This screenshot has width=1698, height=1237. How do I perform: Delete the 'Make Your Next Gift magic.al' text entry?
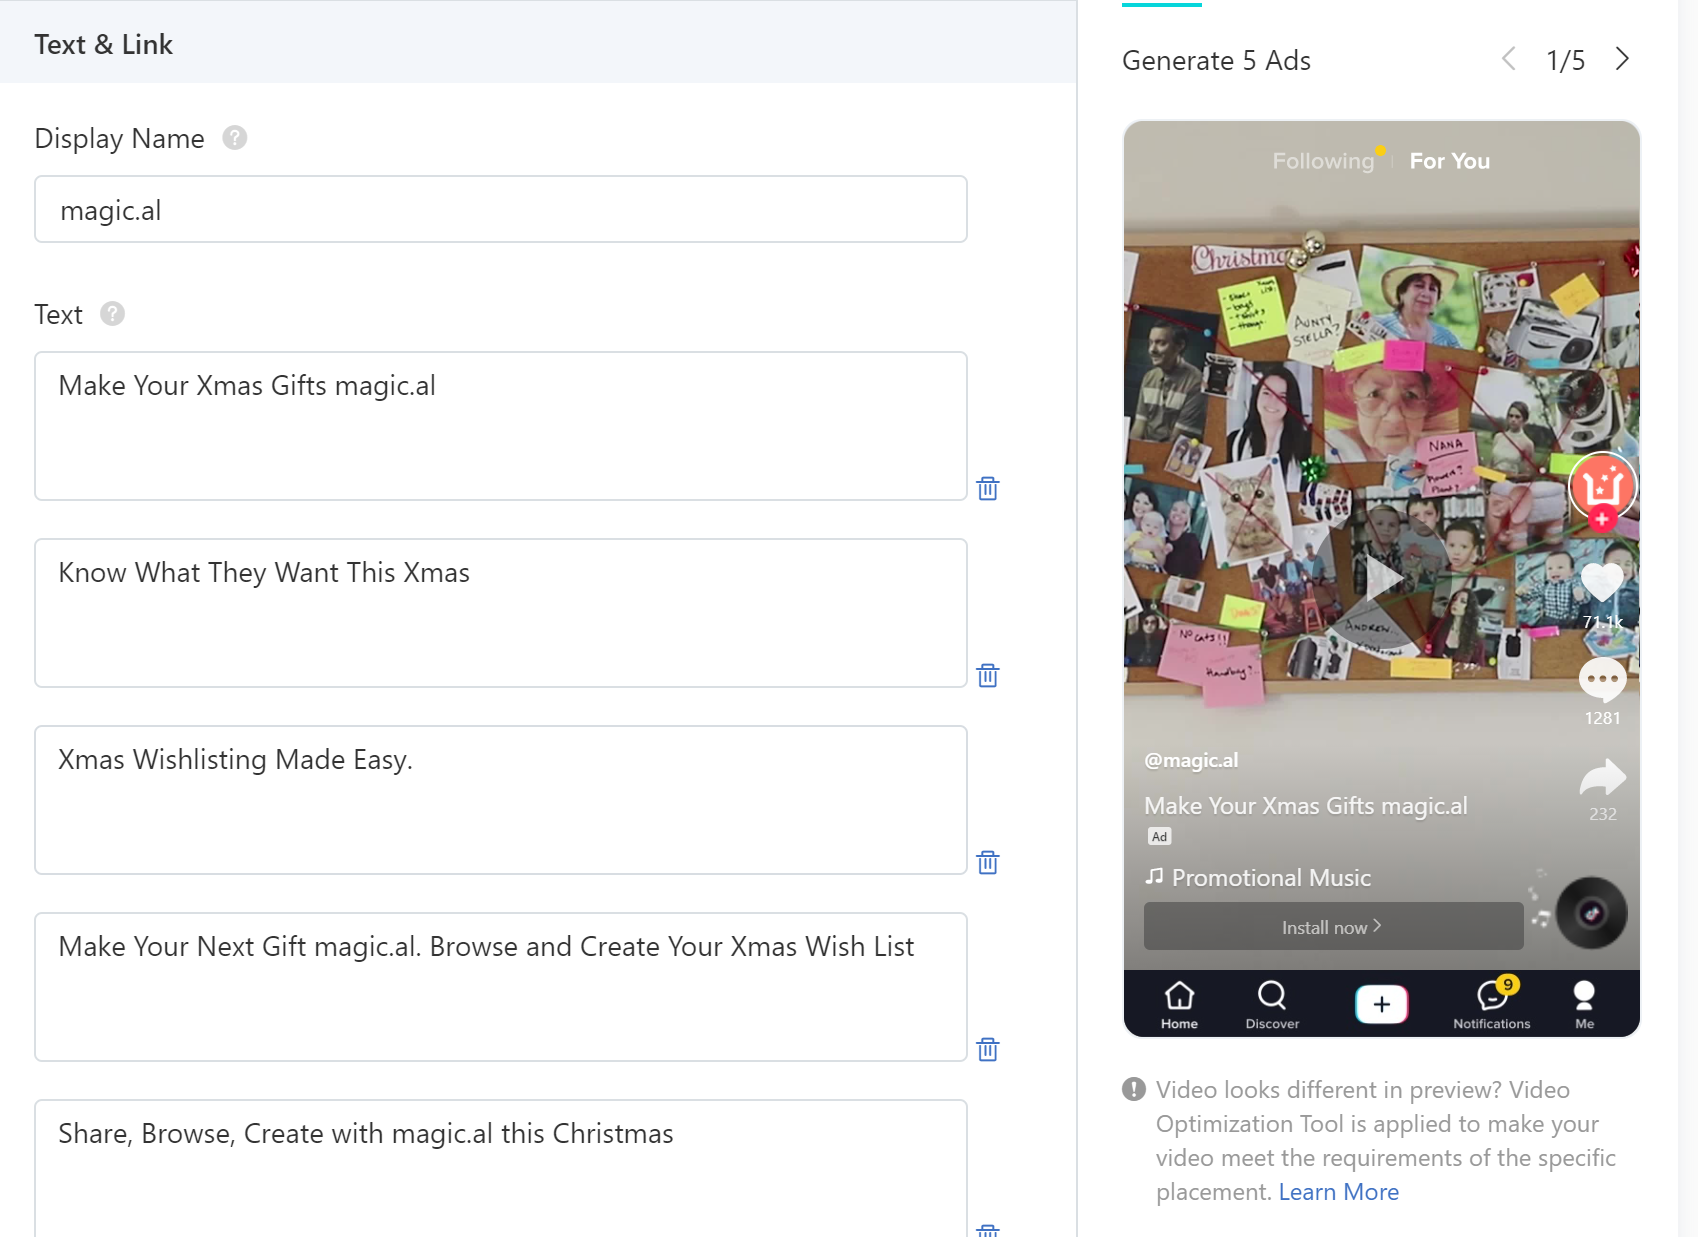[x=987, y=1049]
